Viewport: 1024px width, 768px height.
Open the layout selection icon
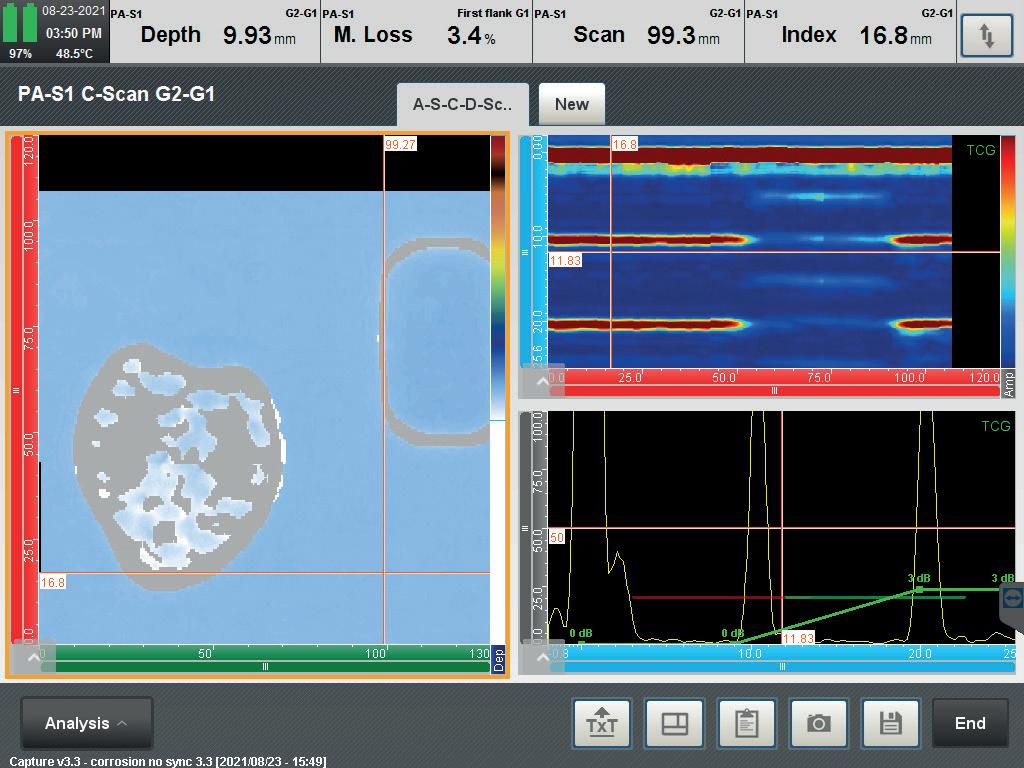(x=674, y=723)
